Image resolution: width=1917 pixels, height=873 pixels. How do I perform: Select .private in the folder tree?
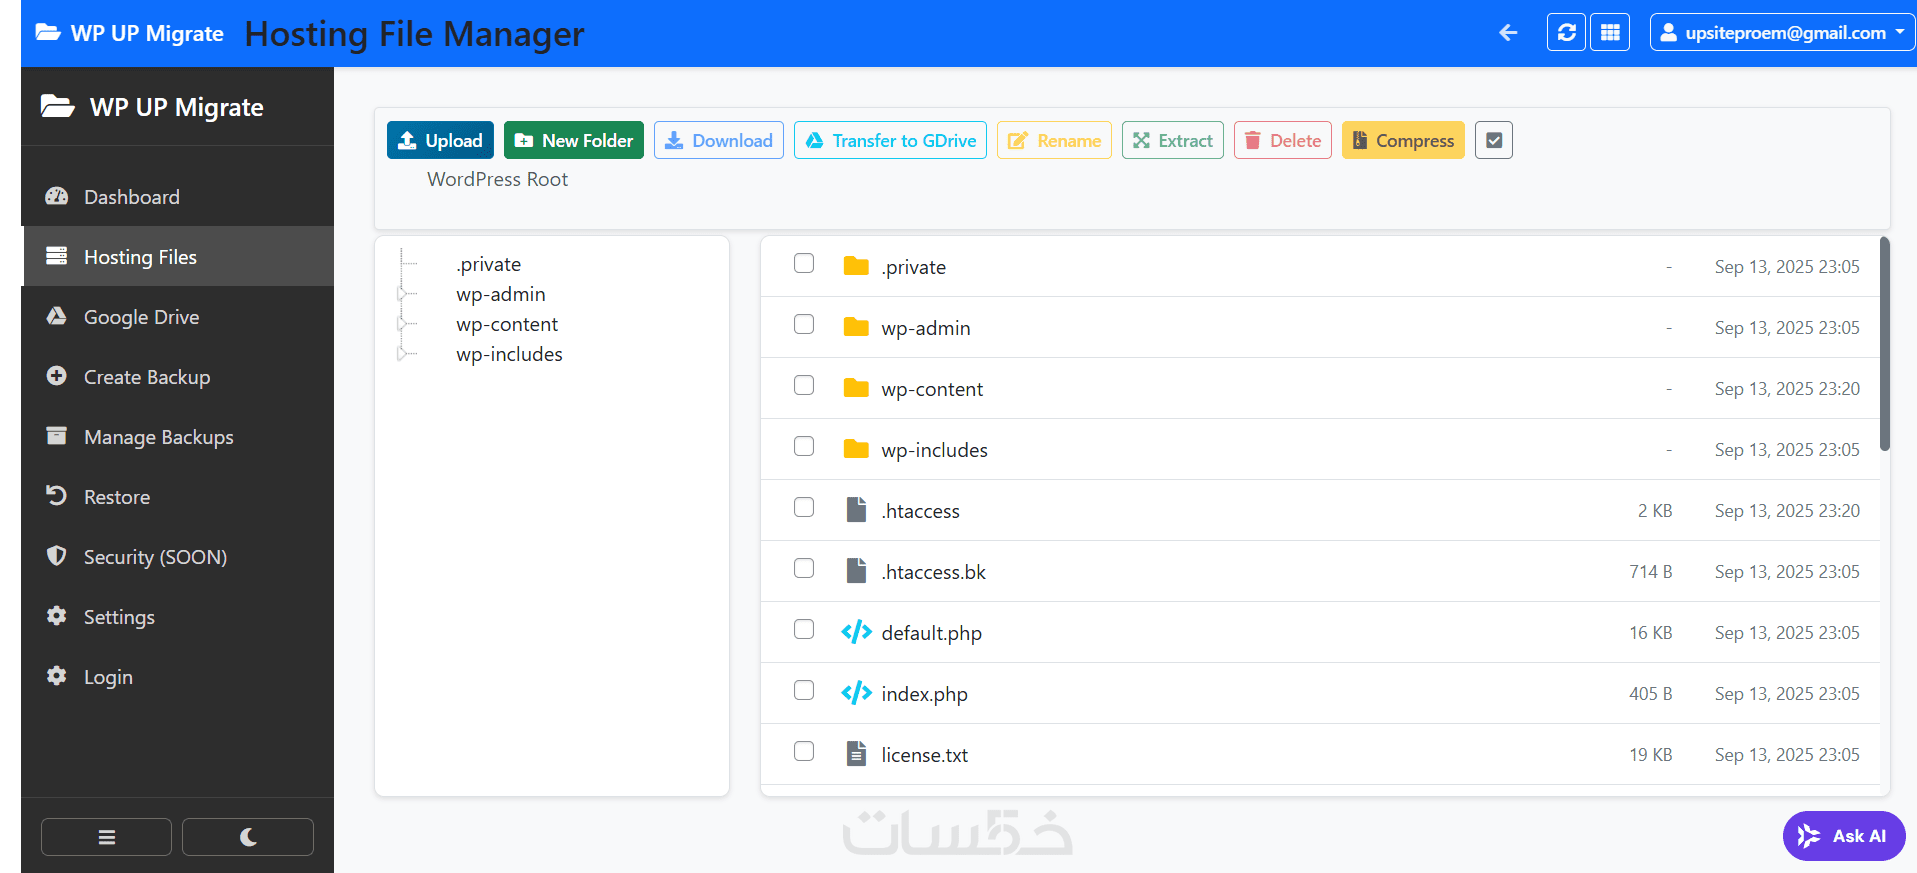coord(489,264)
